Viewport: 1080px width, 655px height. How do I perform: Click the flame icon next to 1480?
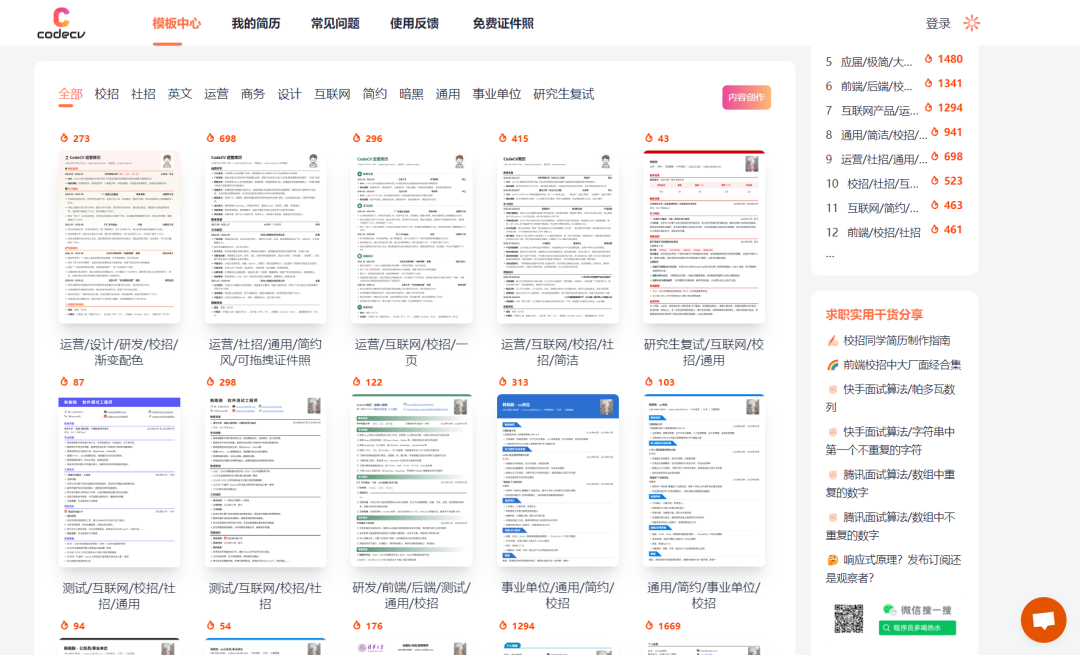(x=928, y=59)
